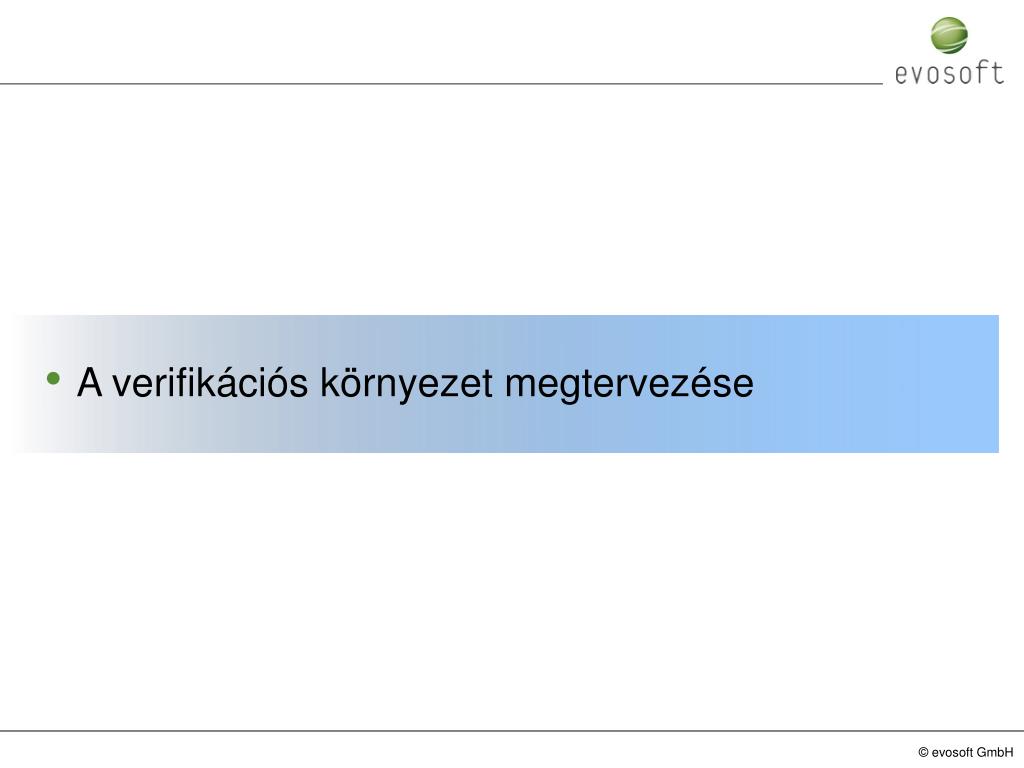Select the word "környezet" in the banner
The image size is (1024, 768).
point(406,385)
